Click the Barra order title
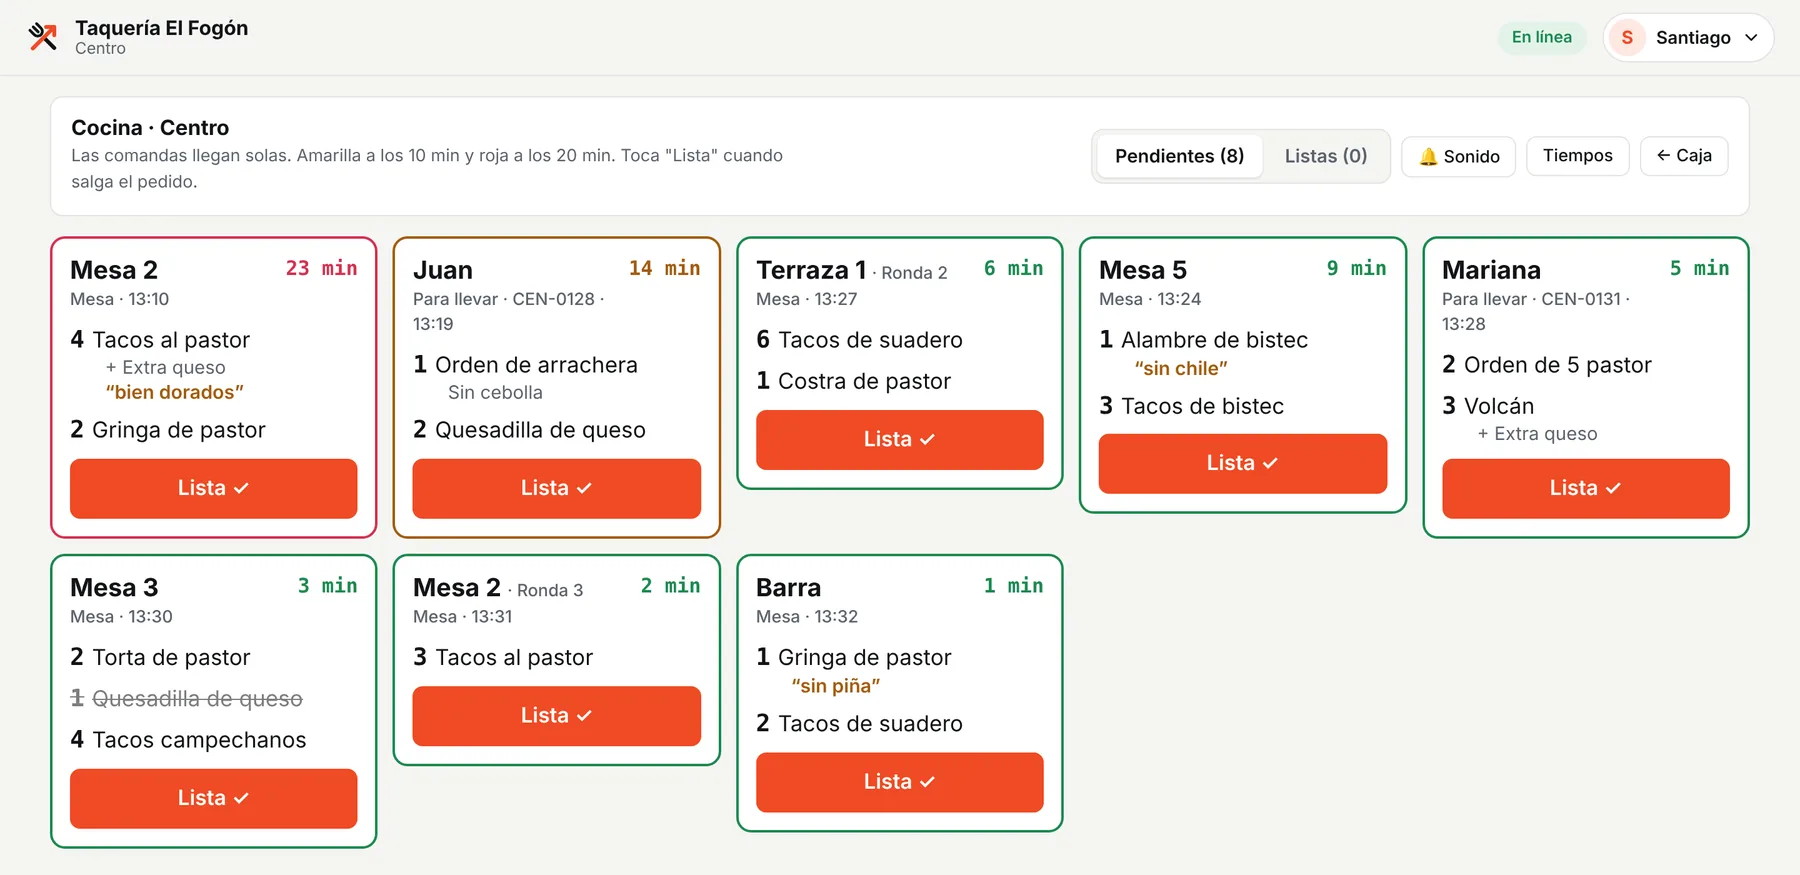 click(788, 587)
